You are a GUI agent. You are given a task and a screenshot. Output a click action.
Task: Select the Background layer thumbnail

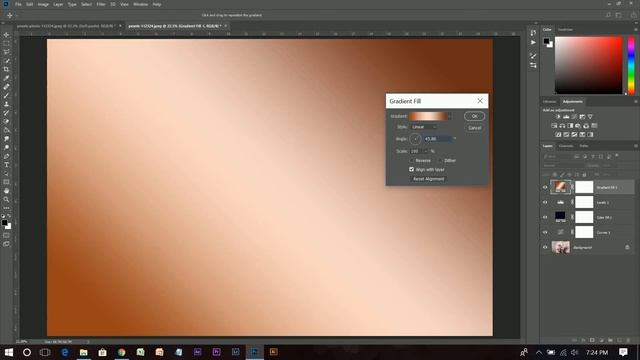(560, 247)
